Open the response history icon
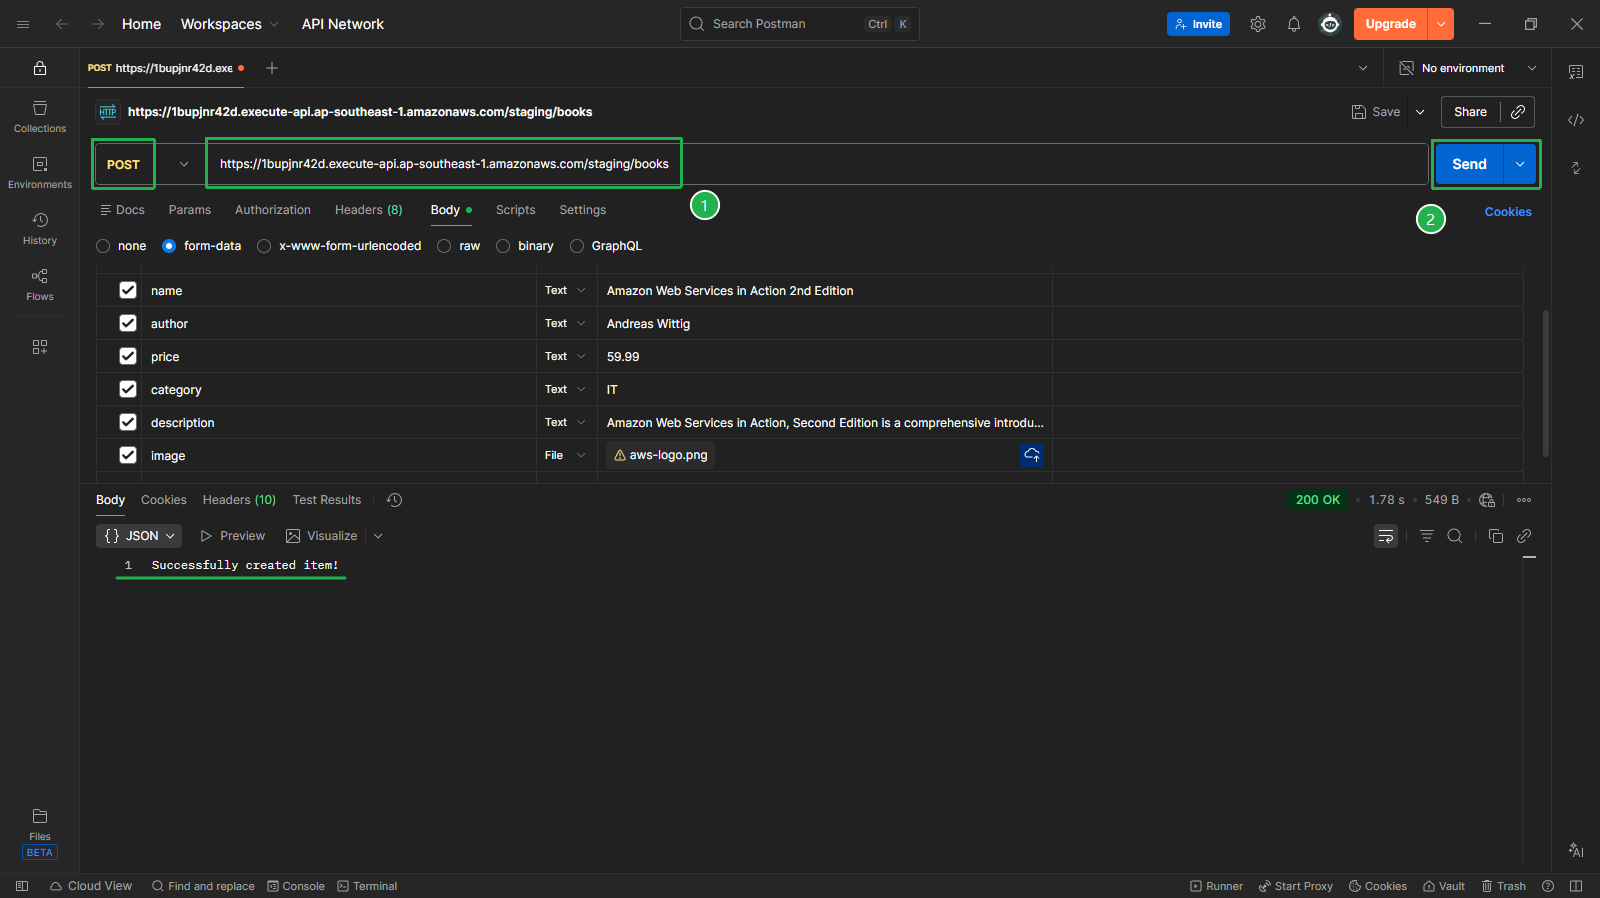Screen dimensions: 1600x898 (x=394, y=500)
